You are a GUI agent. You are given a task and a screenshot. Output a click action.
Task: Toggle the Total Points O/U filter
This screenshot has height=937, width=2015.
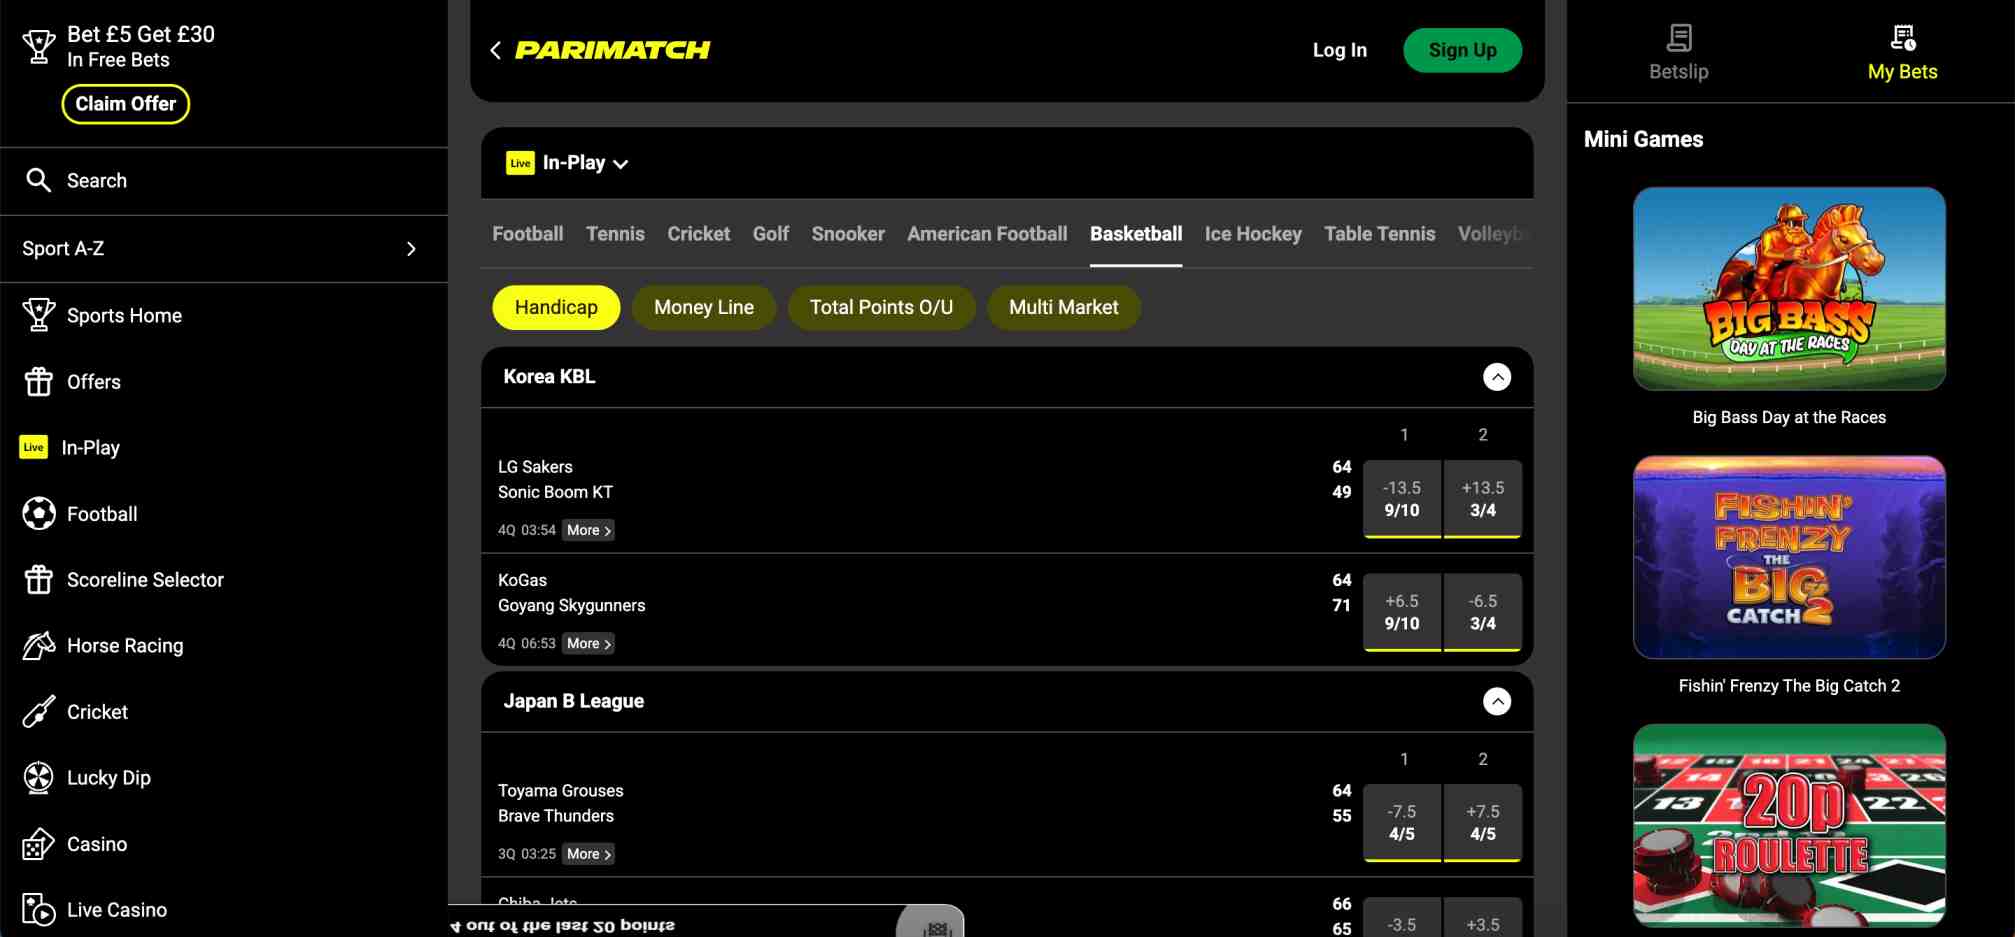[x=881, y=307]
